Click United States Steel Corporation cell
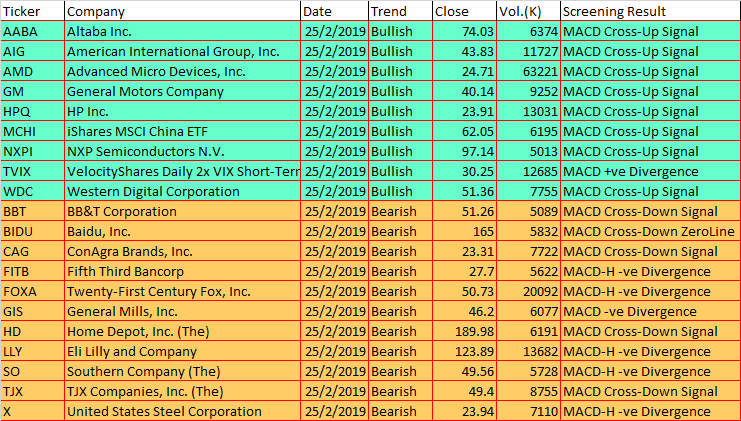 [182, 411]
